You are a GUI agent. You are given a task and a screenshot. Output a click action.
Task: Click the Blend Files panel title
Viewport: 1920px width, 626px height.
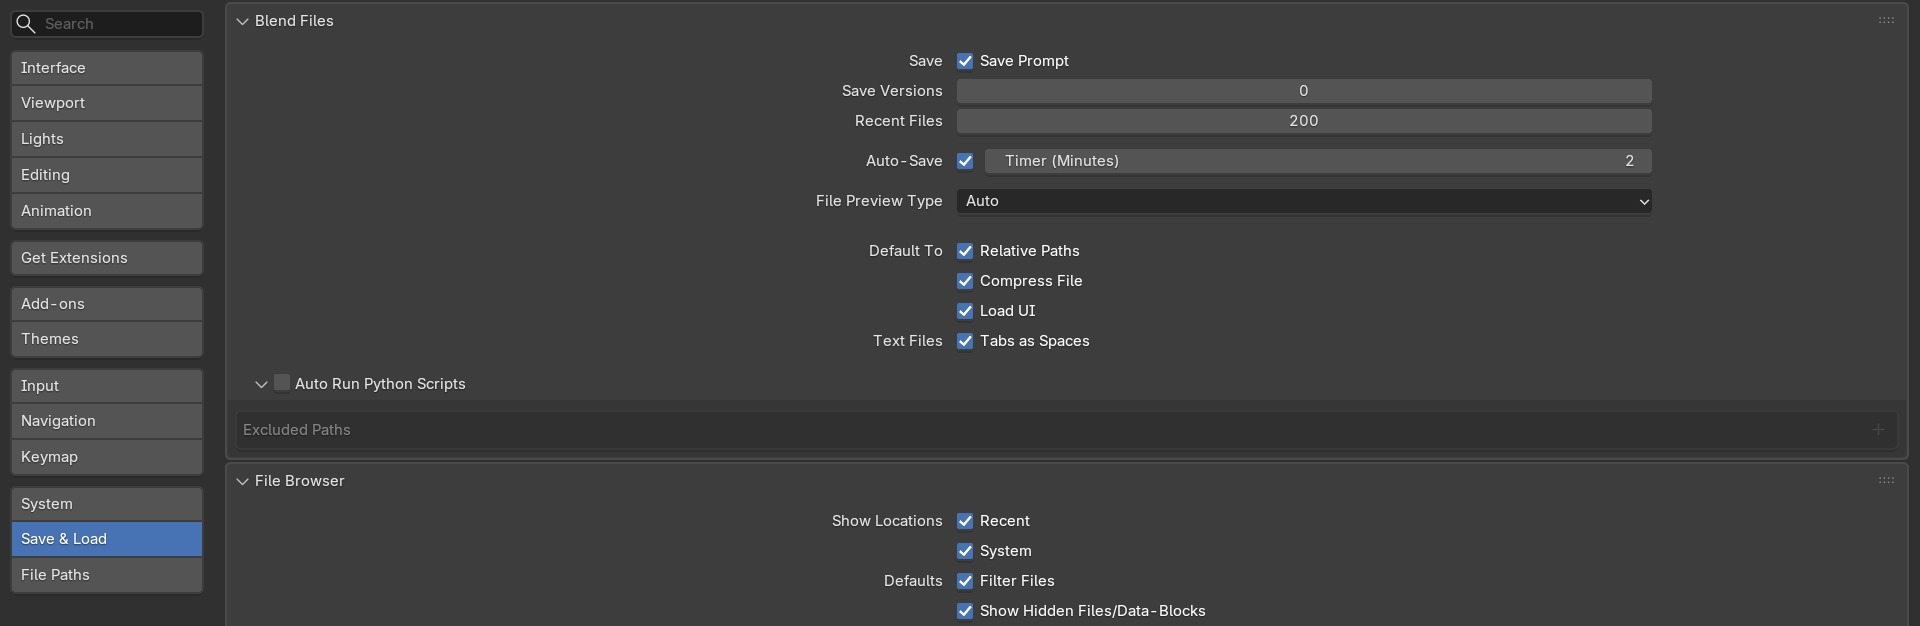point(294,21)
